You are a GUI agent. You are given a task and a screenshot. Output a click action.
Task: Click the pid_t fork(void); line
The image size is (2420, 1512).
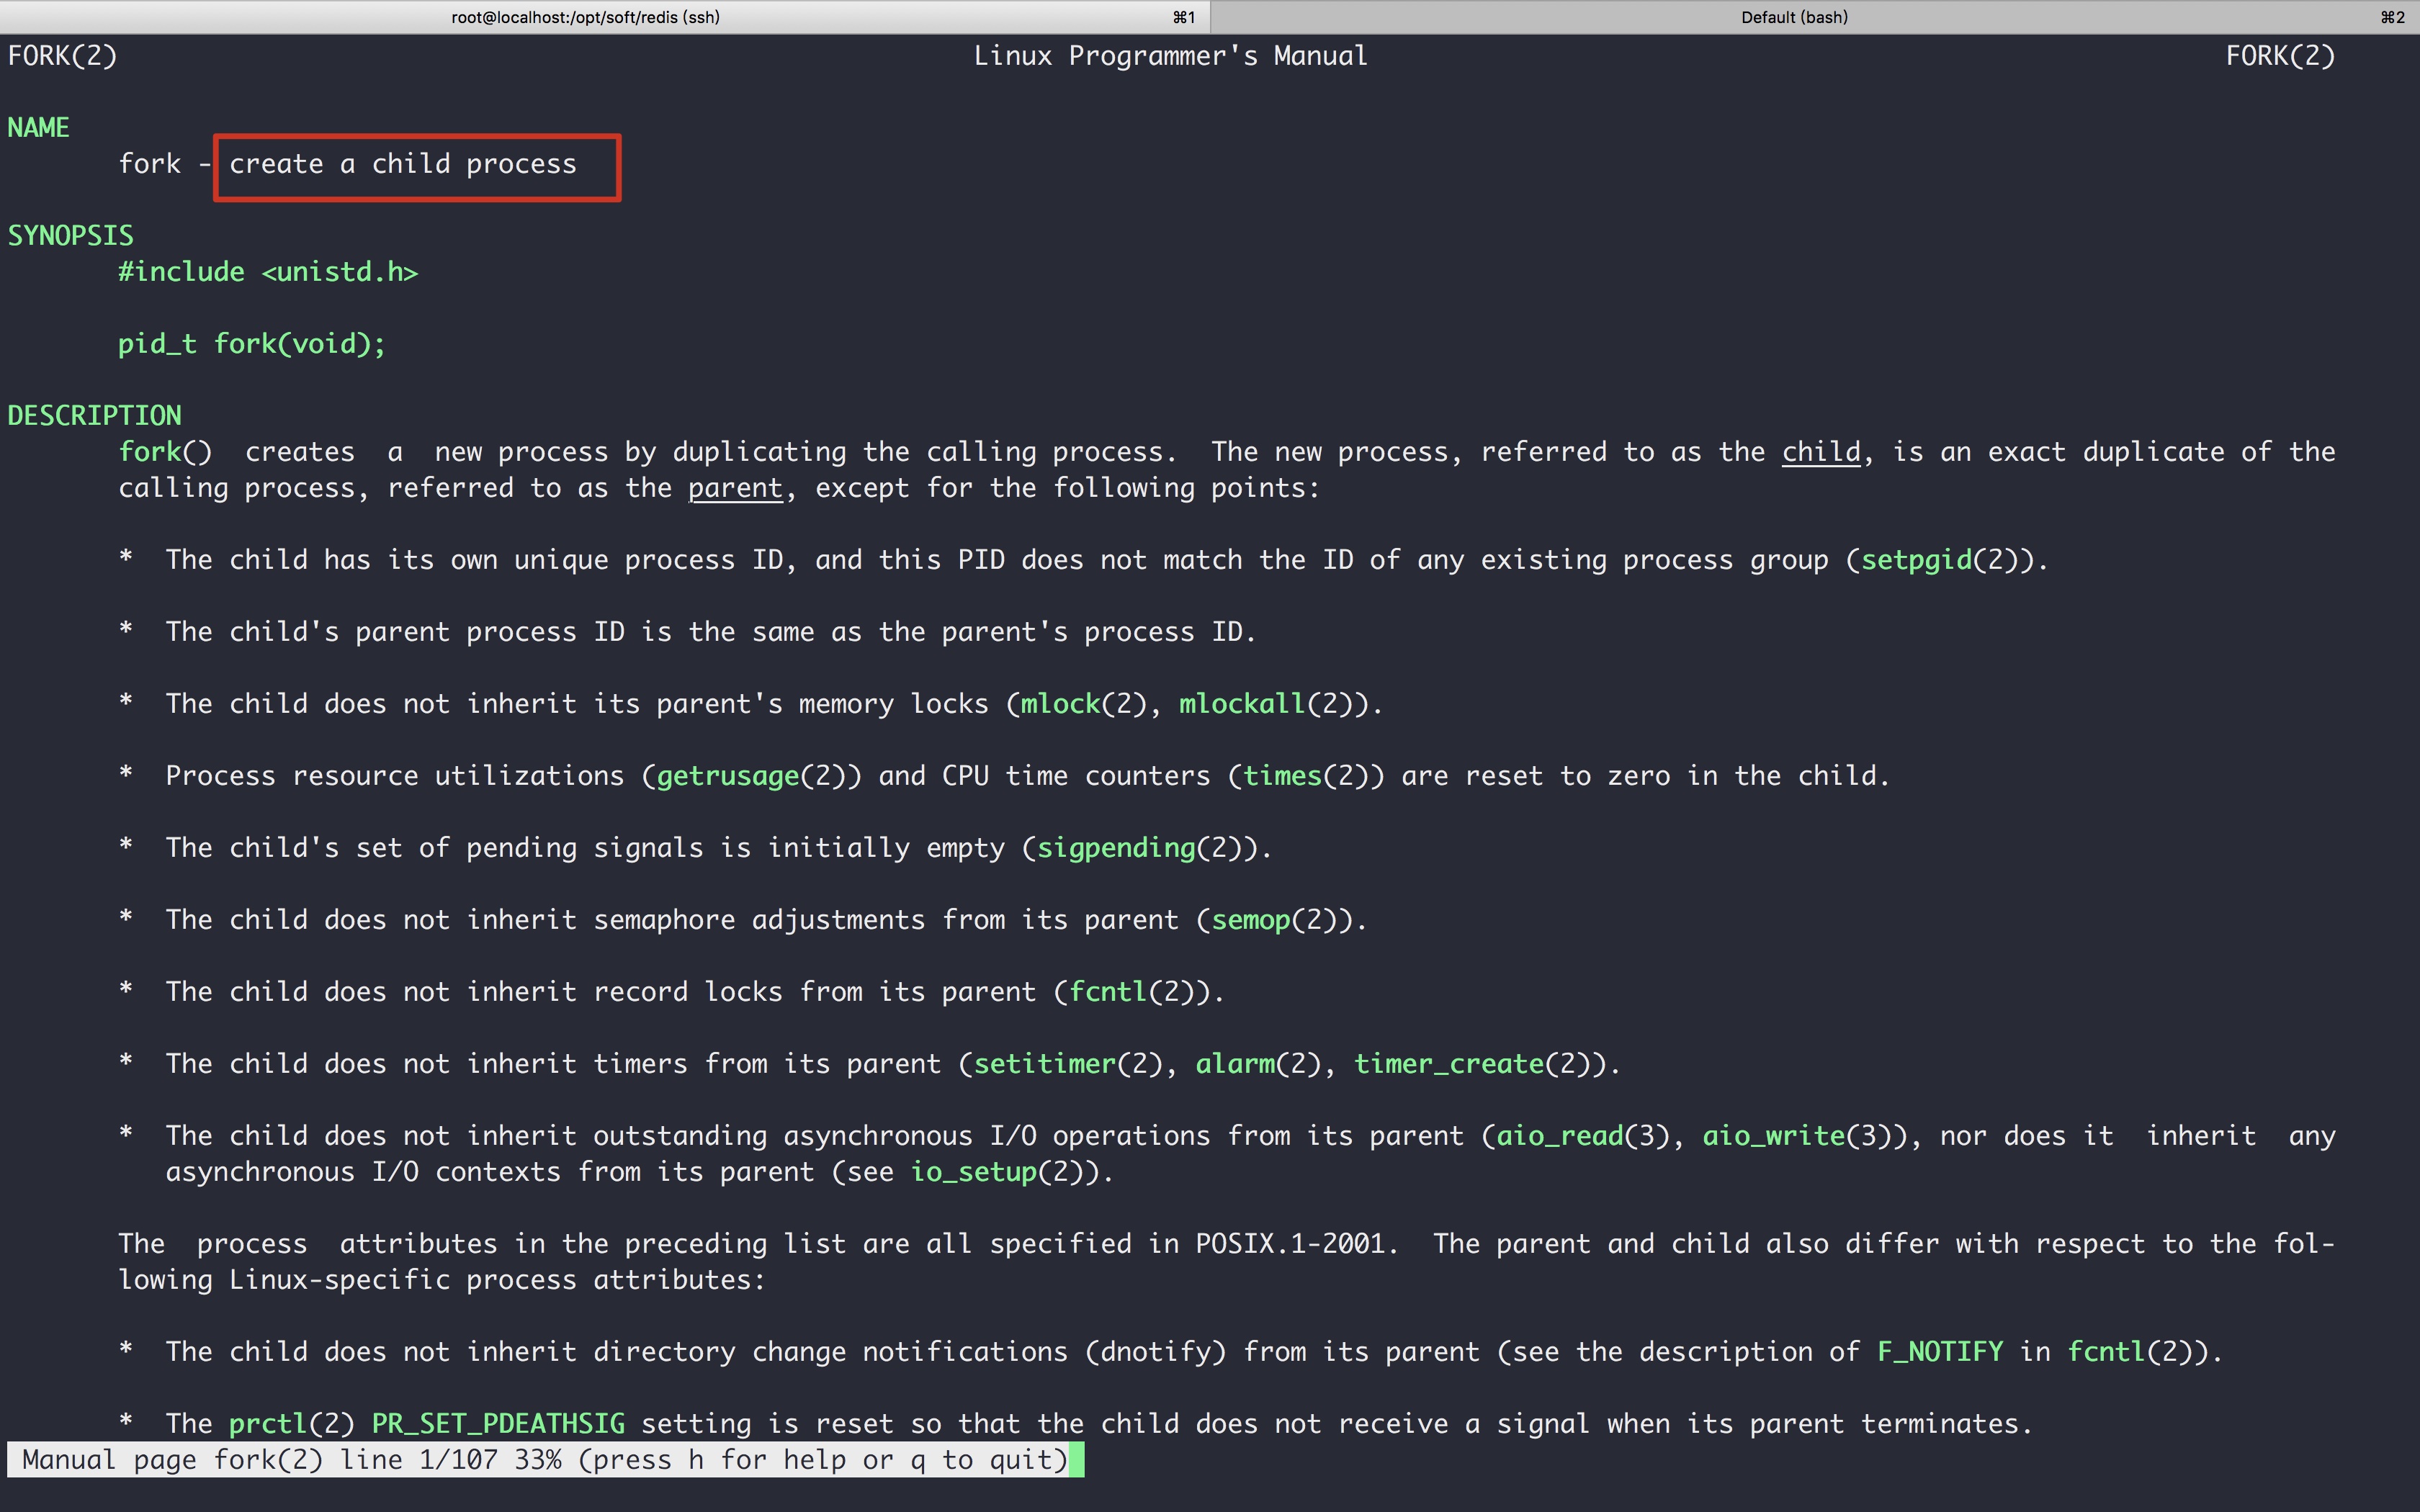(x=251, y=344)
